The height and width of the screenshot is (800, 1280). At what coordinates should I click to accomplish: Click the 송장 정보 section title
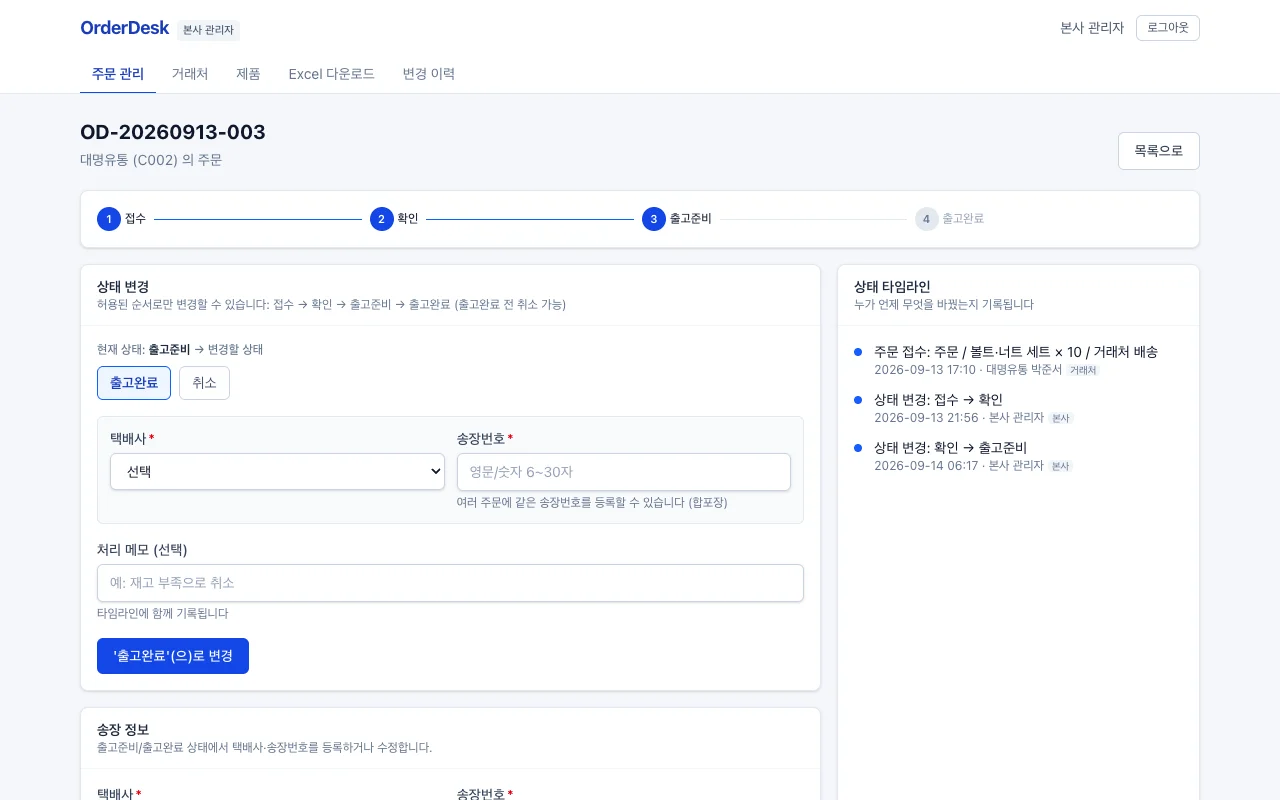tap(123, 730)
